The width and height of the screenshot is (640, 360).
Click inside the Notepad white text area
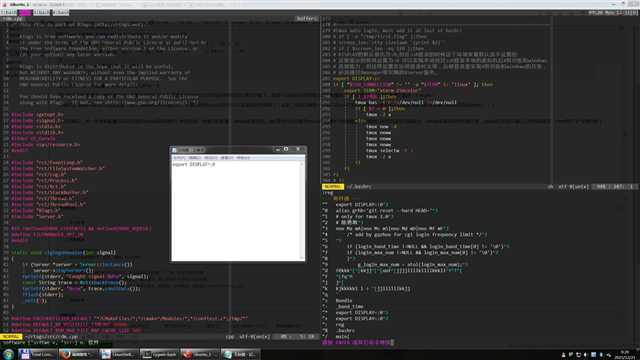(x=236, y=212)
